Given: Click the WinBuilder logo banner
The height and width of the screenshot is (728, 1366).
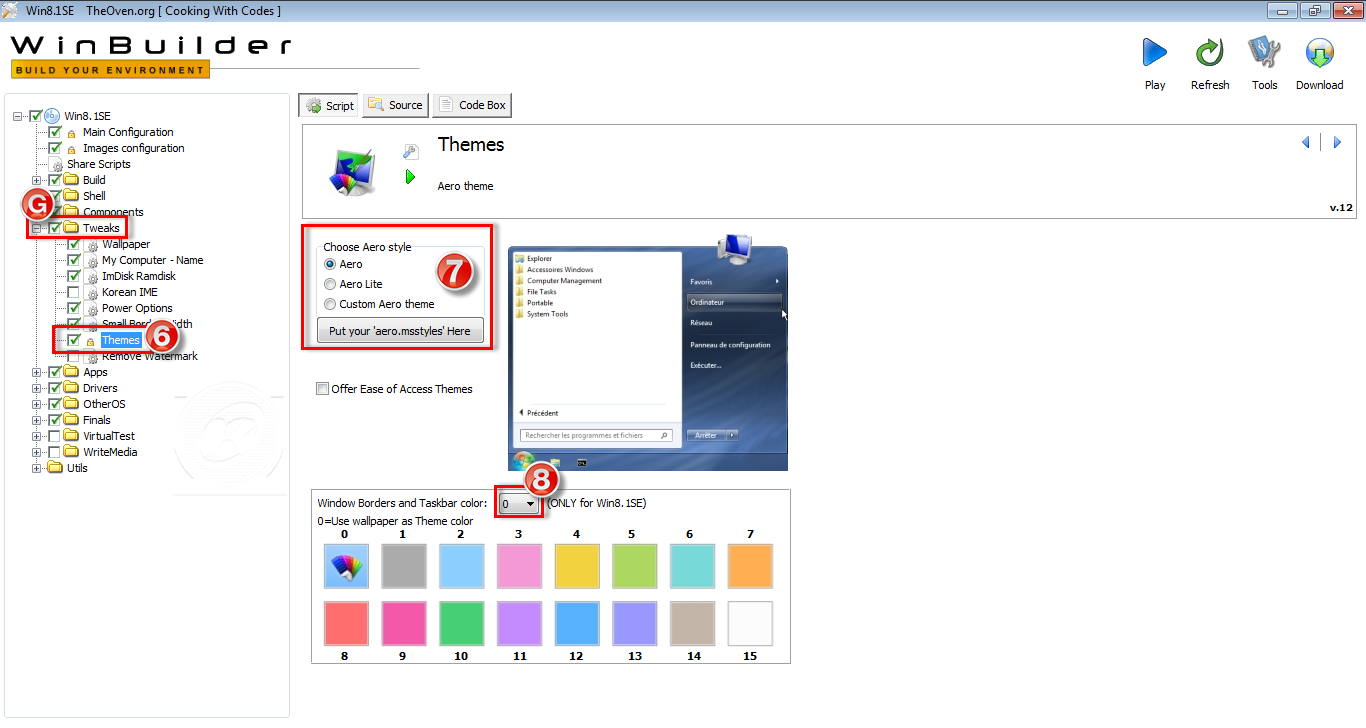Looking at the screenshot, I should (150, 57).
